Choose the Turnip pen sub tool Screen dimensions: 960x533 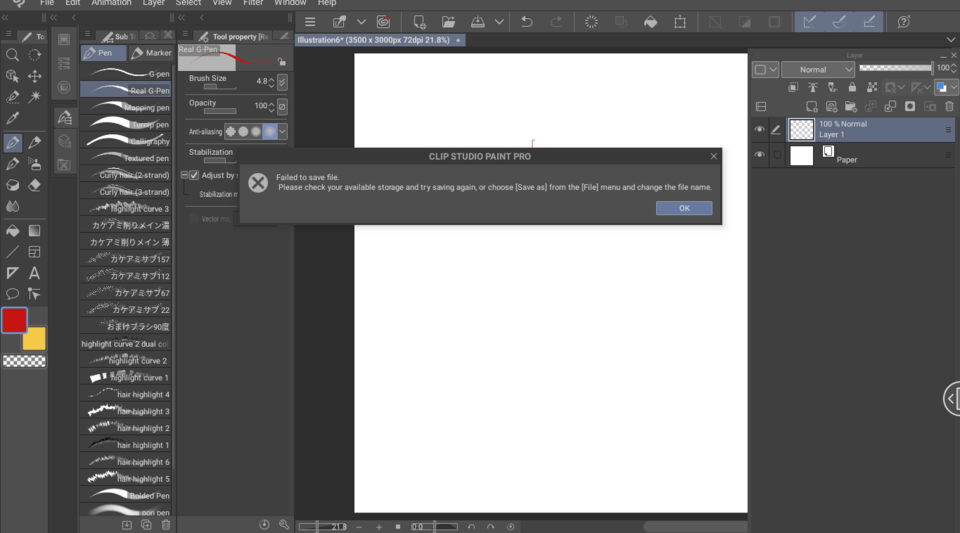click(127, 124)
